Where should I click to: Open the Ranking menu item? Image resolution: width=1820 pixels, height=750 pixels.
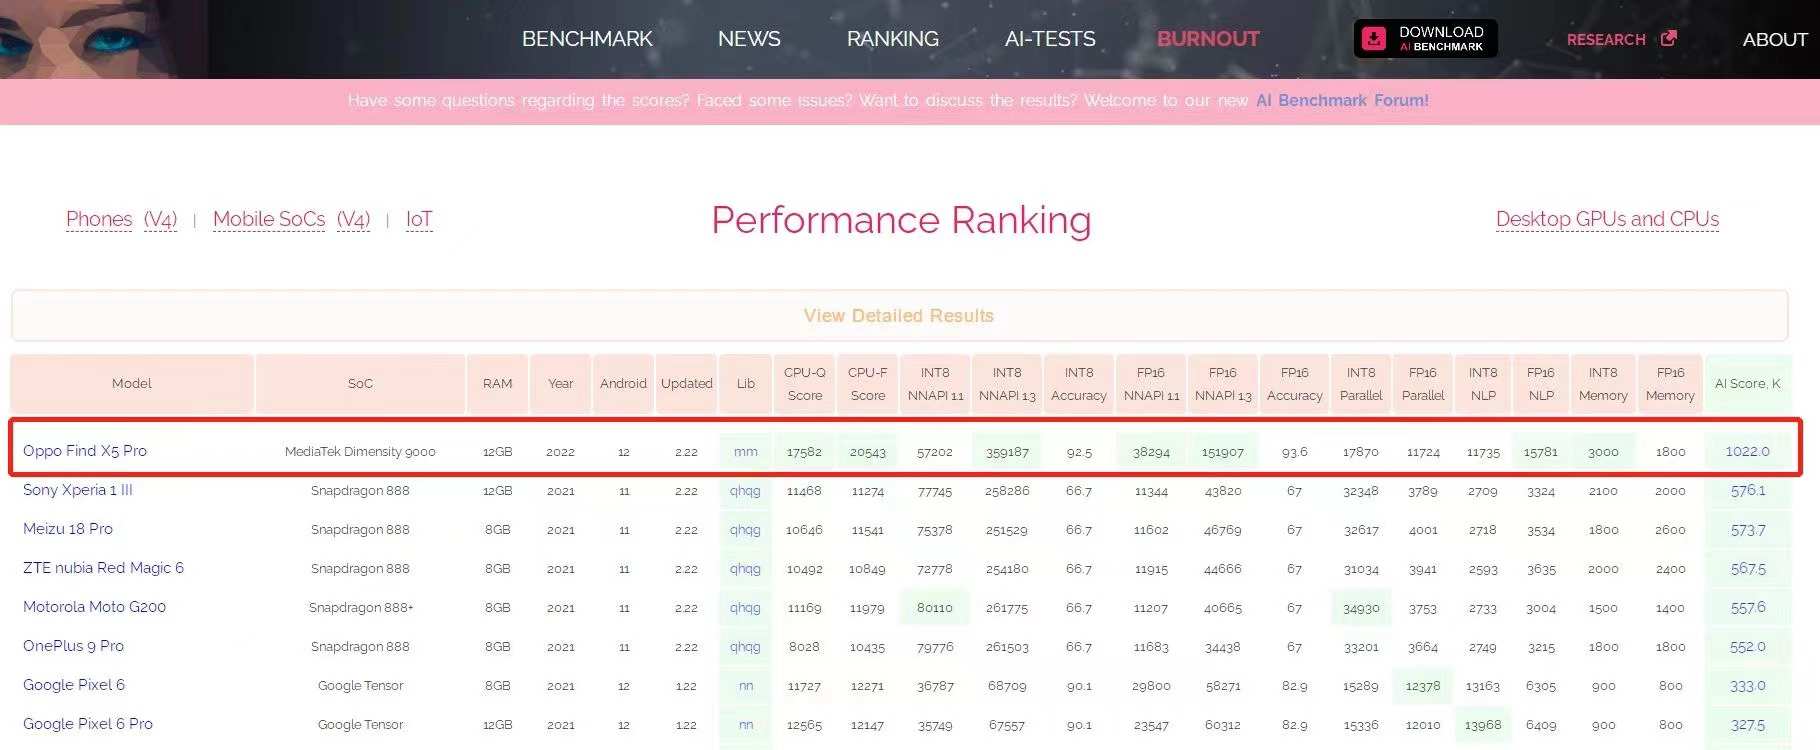(892, 39)
